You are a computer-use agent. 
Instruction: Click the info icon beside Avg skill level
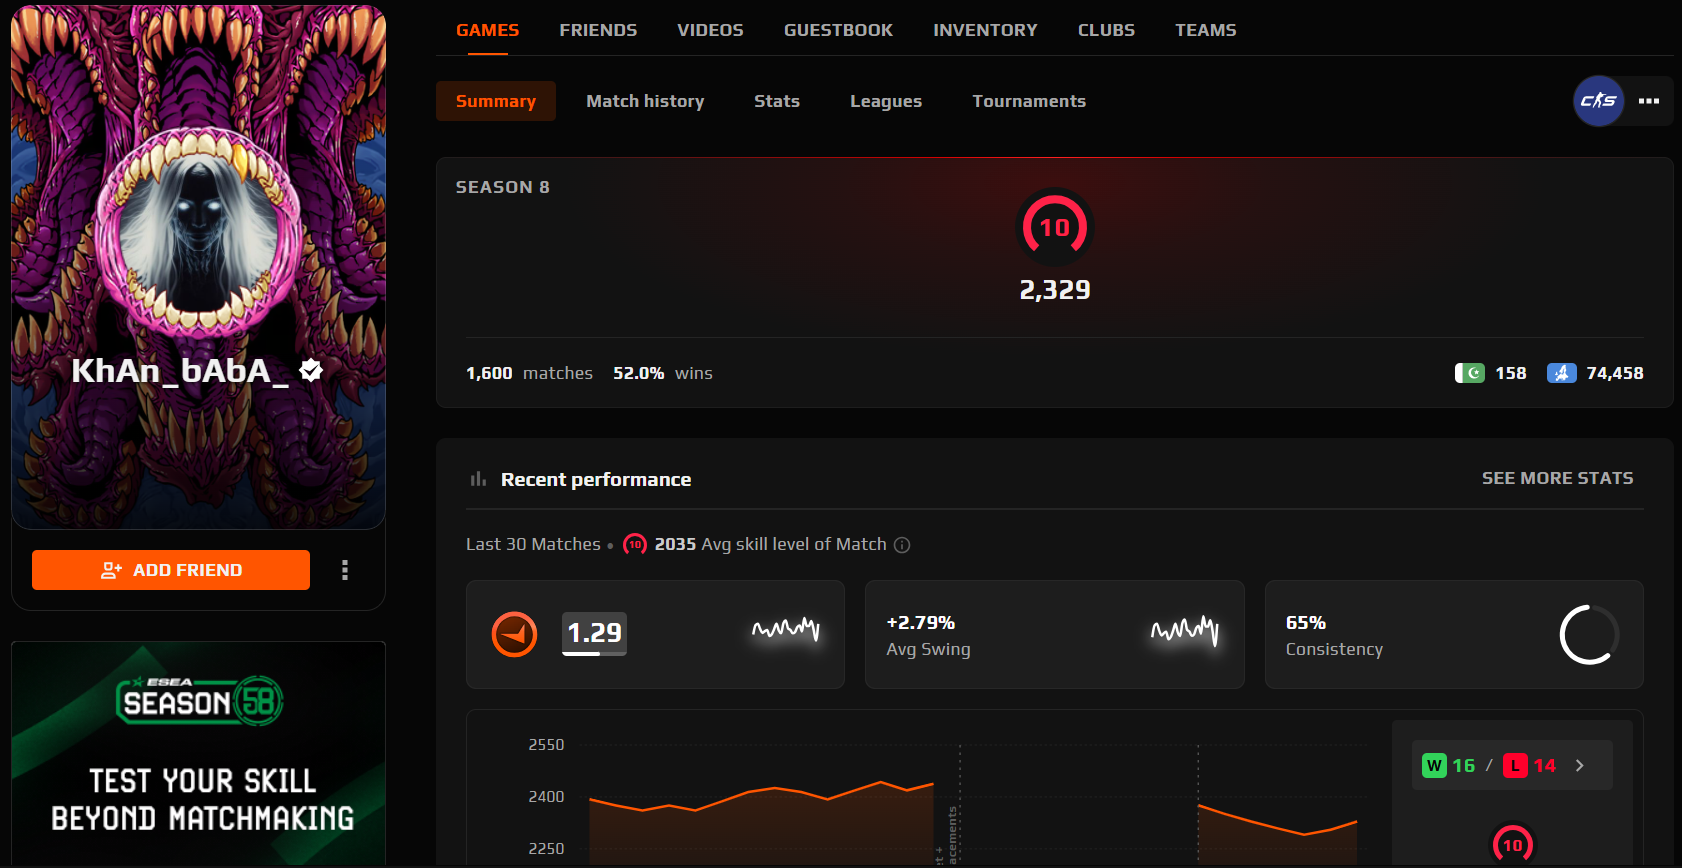coord(902,545)
